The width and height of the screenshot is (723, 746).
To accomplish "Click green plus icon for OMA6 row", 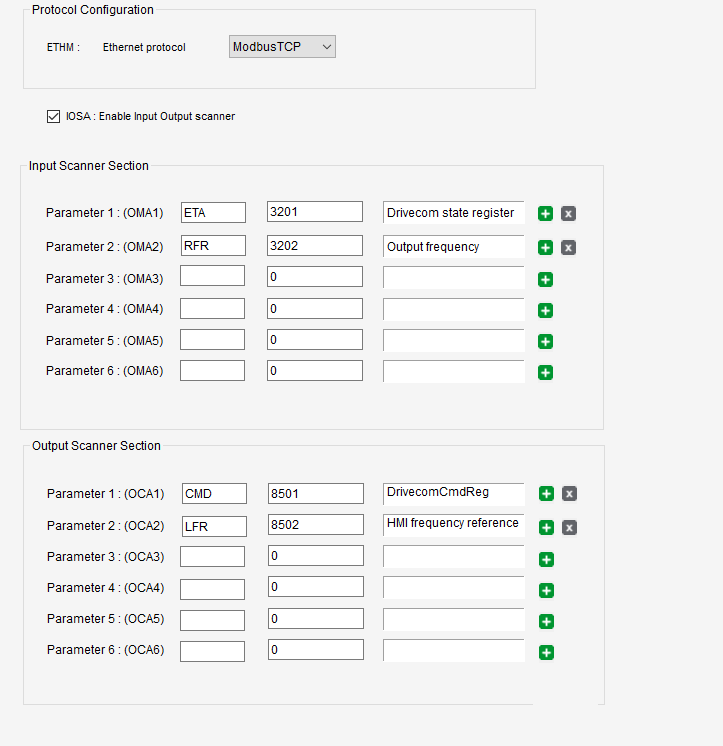I will [x=546, y=373].
